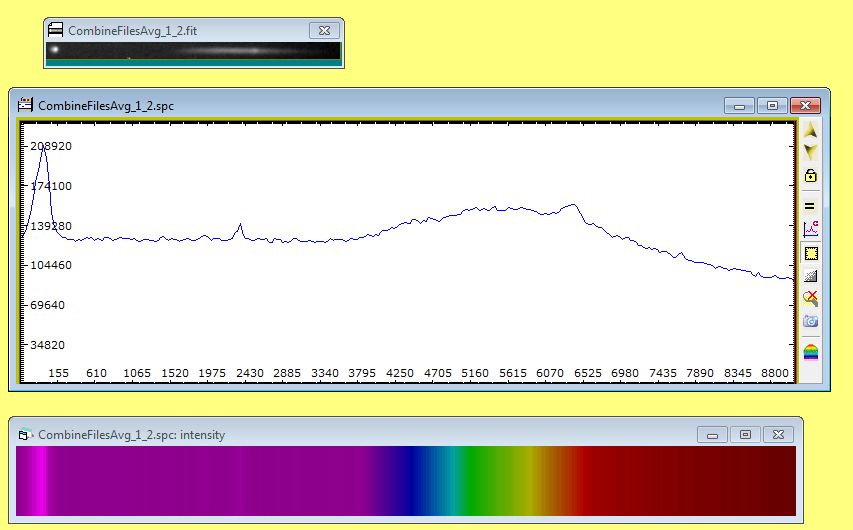
Task: Select the CombineFilesAvg_1_2.spc: intensity title bar
Action: tap(350, 435)
